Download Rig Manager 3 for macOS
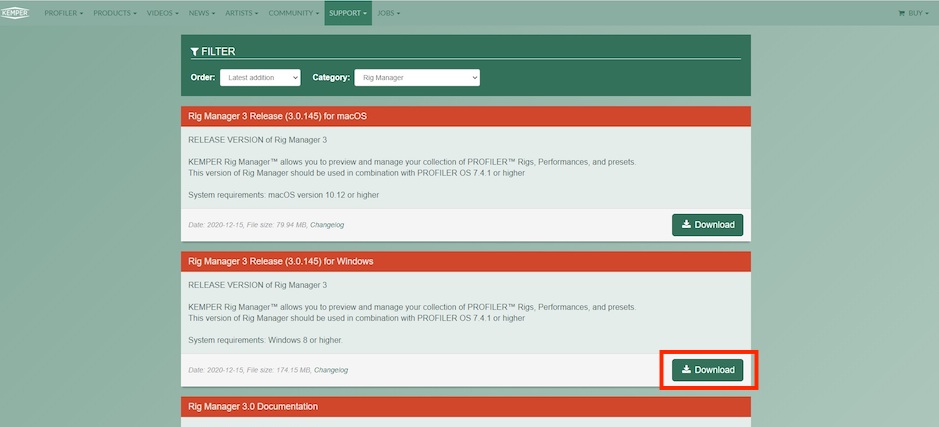The image size is (939, 427). pos(707,225)
